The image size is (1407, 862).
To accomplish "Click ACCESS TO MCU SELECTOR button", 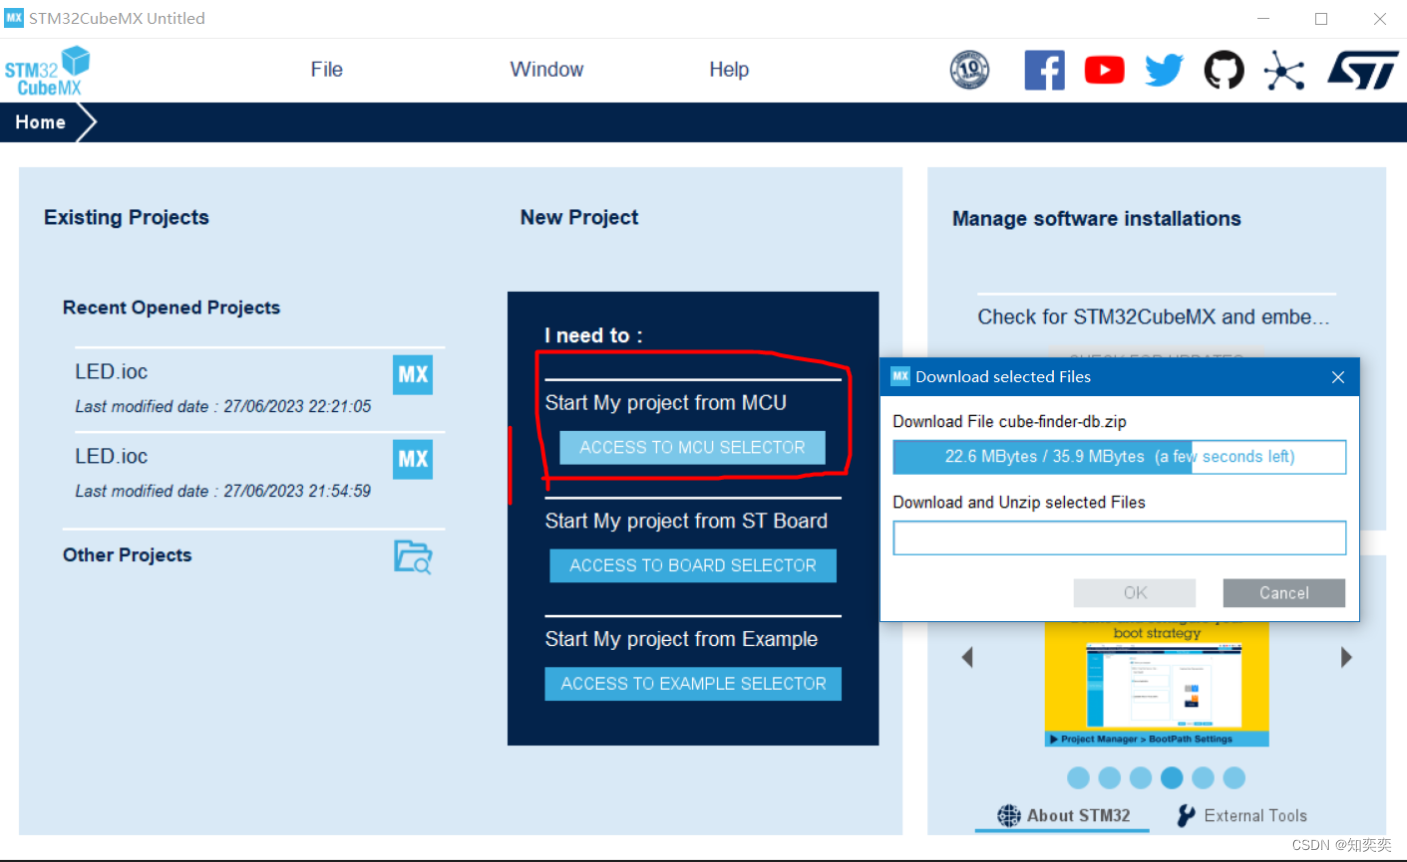I will click(x=692, y=448).
